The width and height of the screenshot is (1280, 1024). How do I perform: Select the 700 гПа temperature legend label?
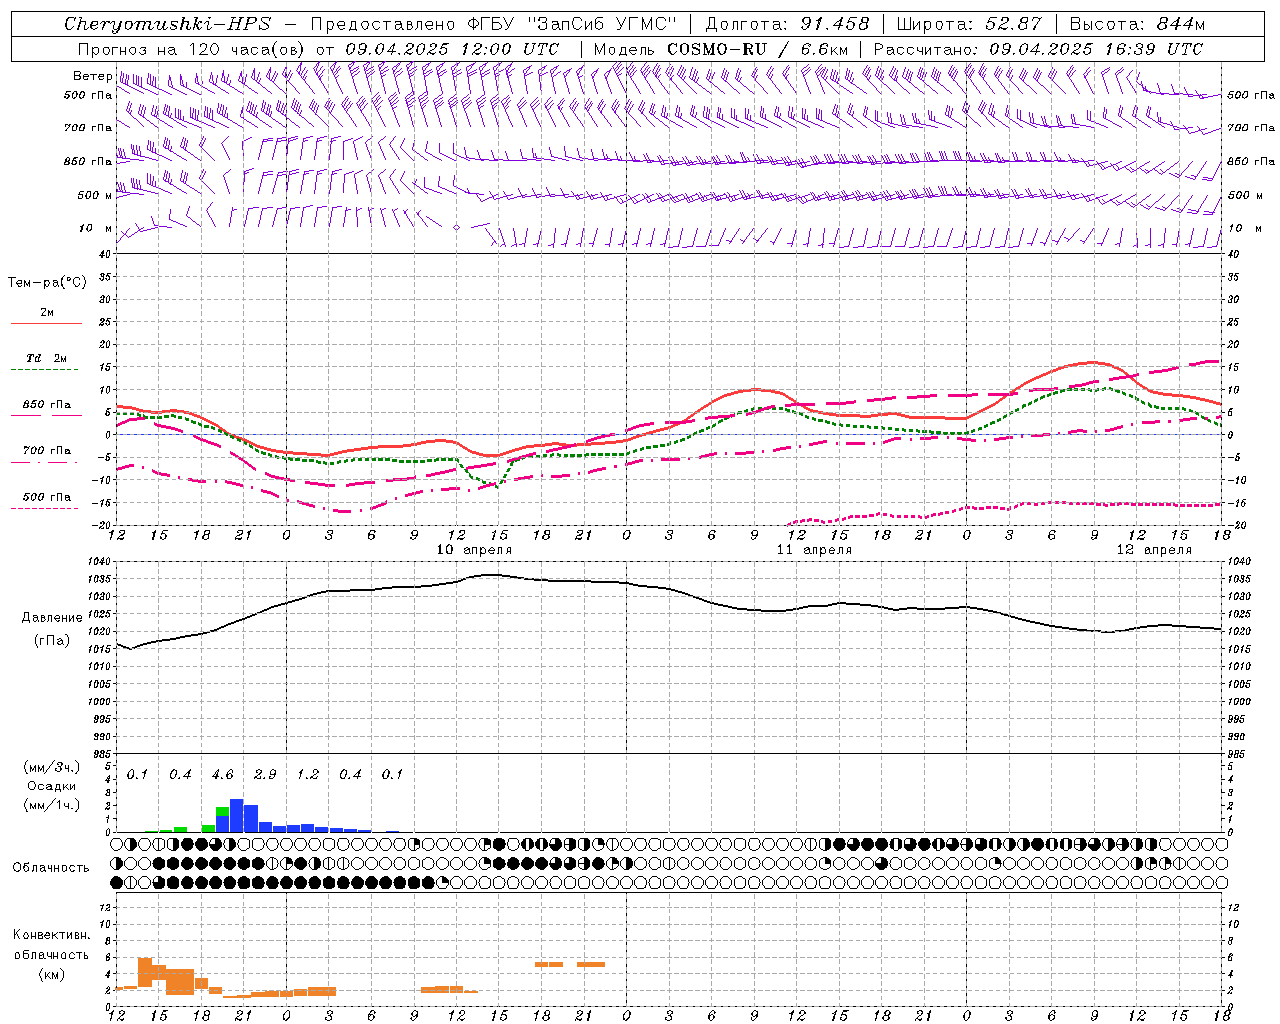pos(47,451)
